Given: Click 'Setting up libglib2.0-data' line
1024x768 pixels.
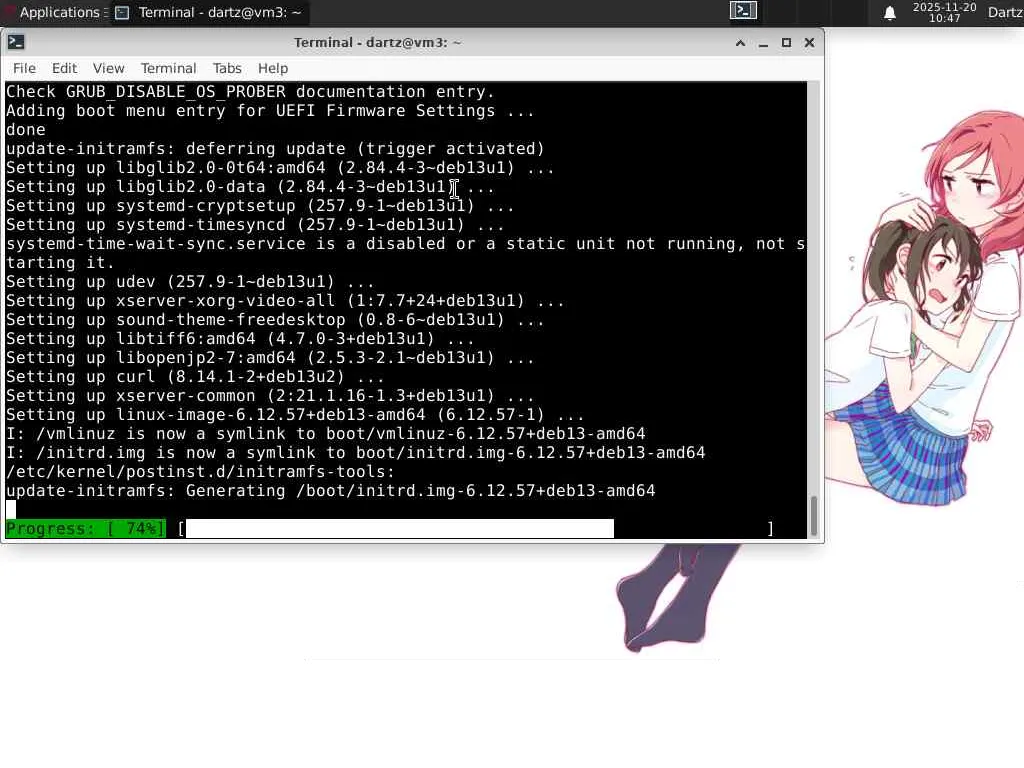Looking at the screenshot, I should 250,187.
